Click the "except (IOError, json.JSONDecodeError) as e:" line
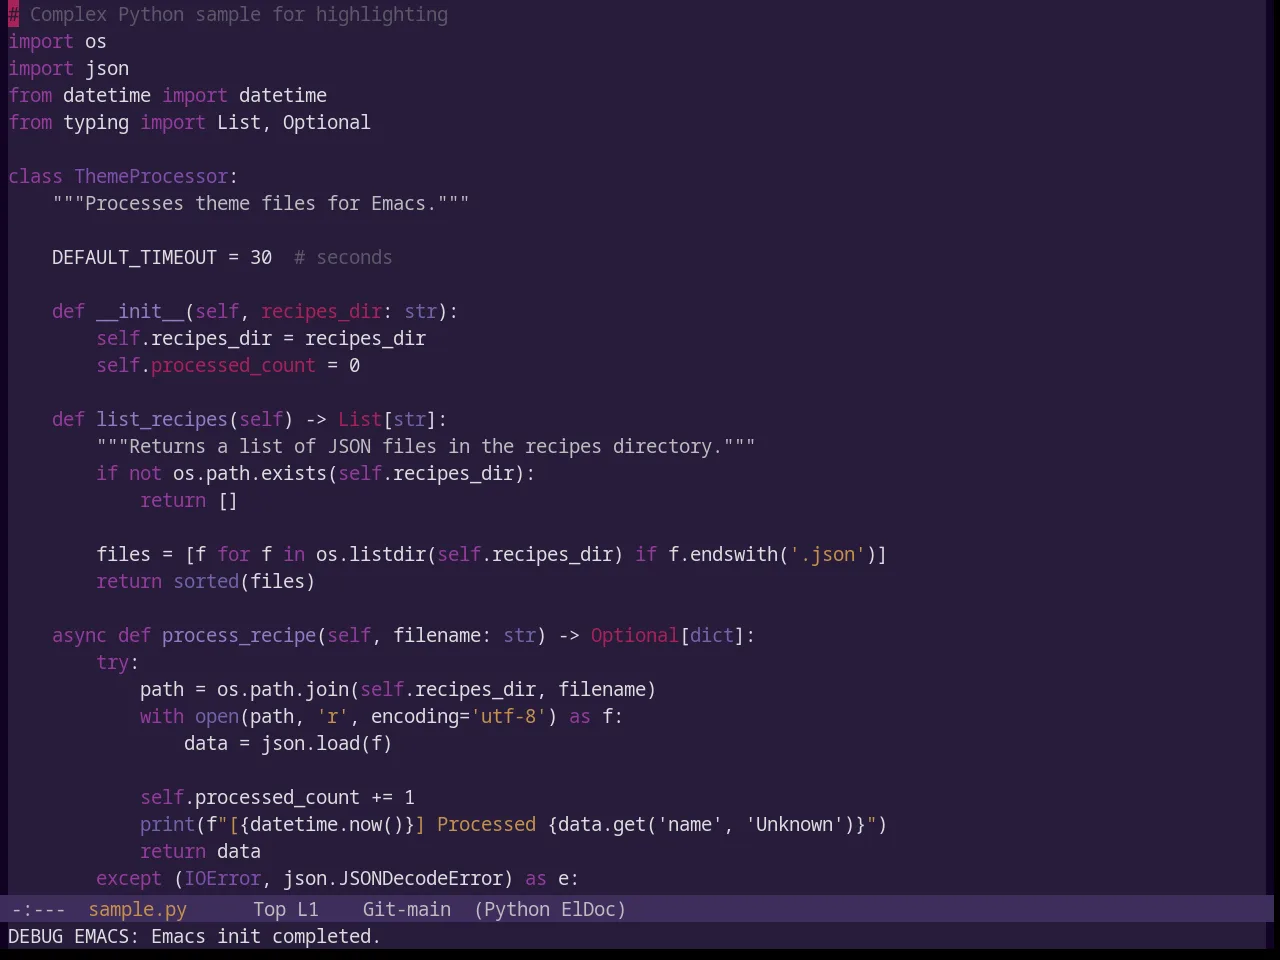Screen dimensions: 1280x960 [337, 878]
